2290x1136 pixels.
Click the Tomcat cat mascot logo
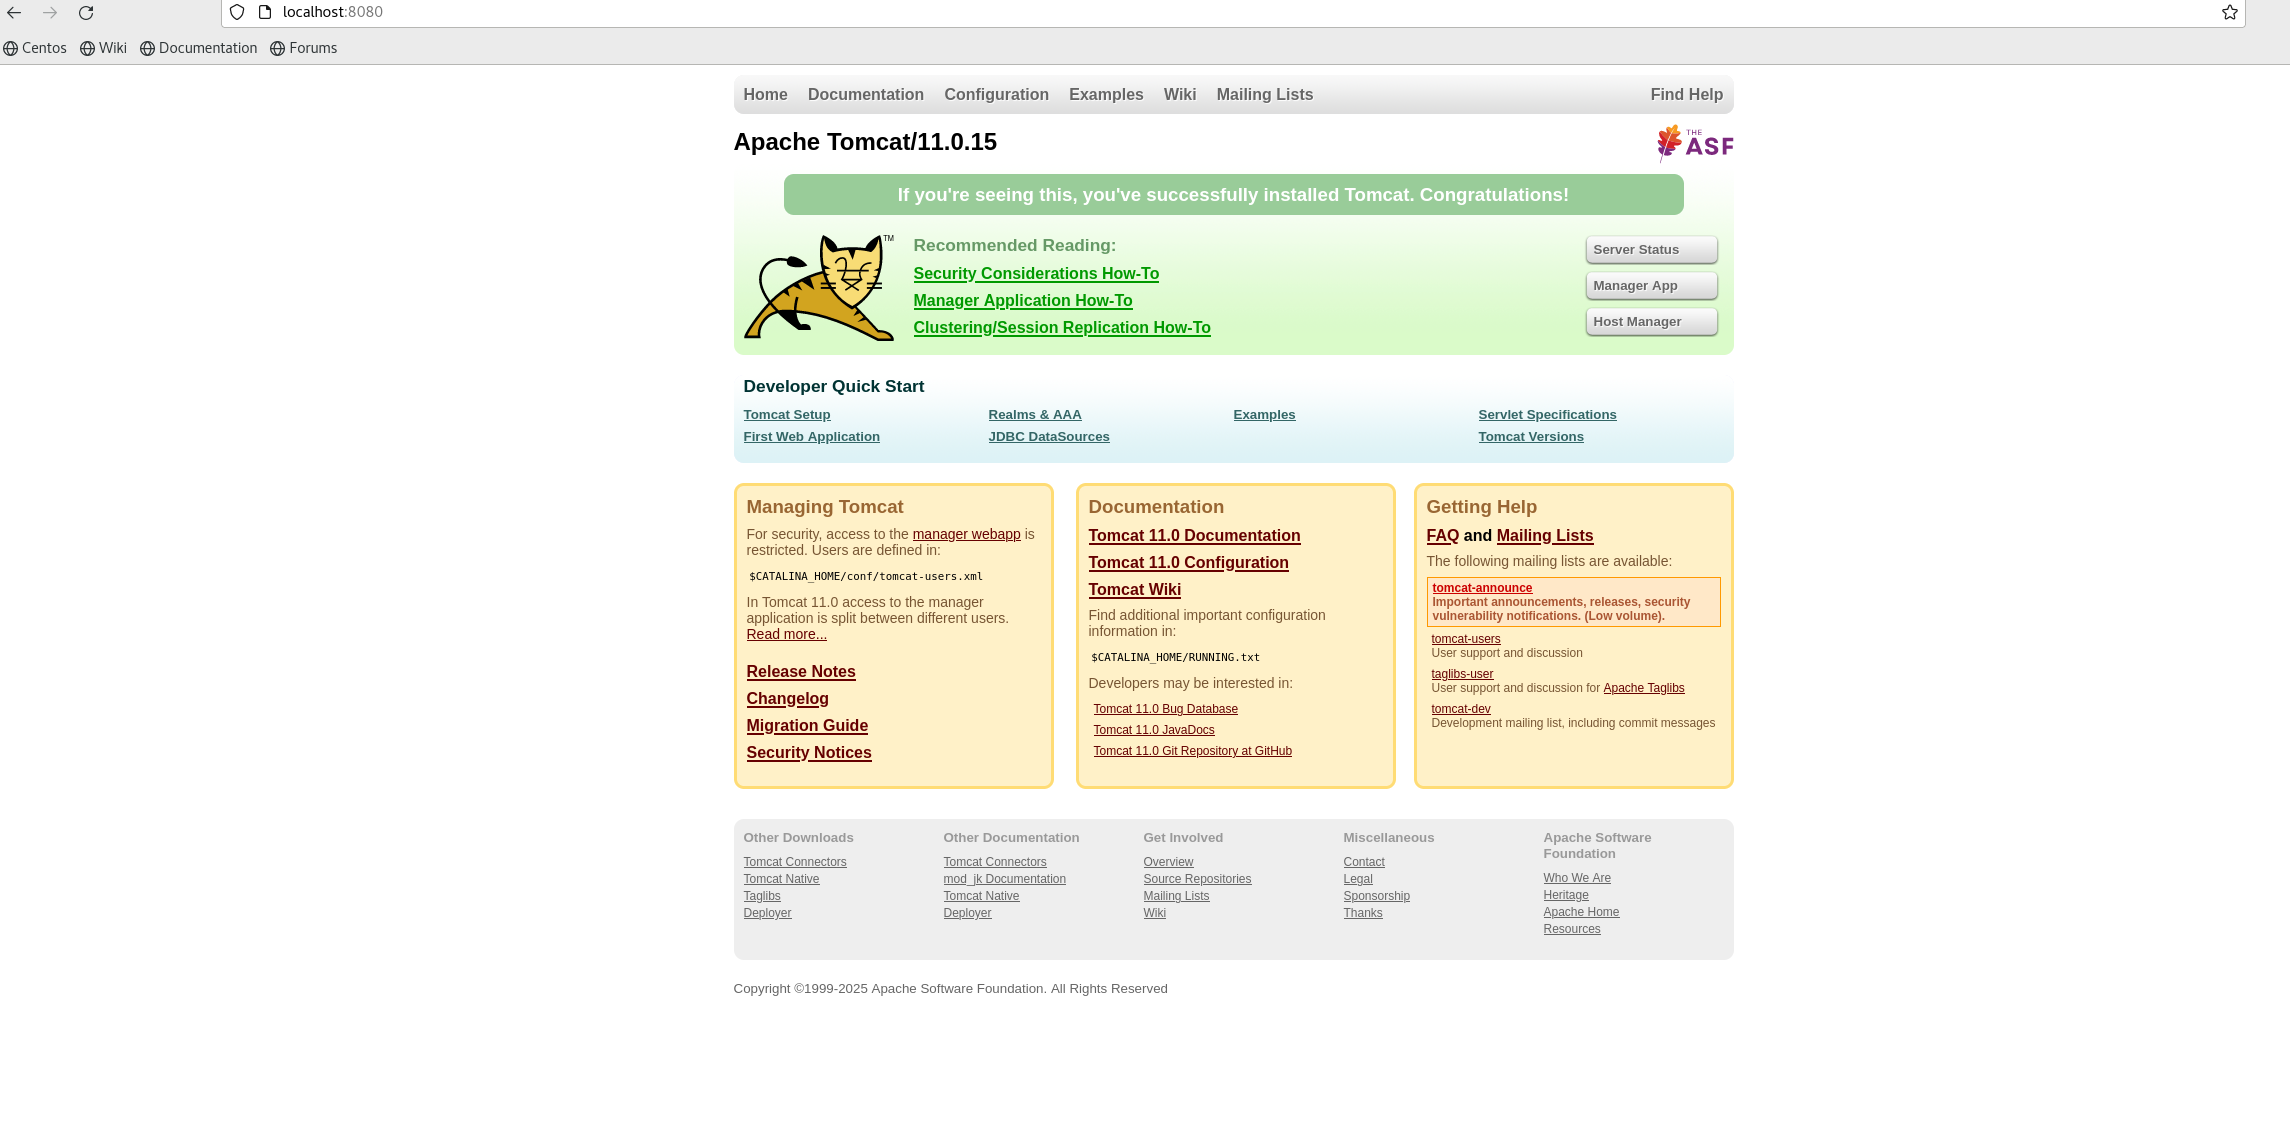[x=818, y=288]
